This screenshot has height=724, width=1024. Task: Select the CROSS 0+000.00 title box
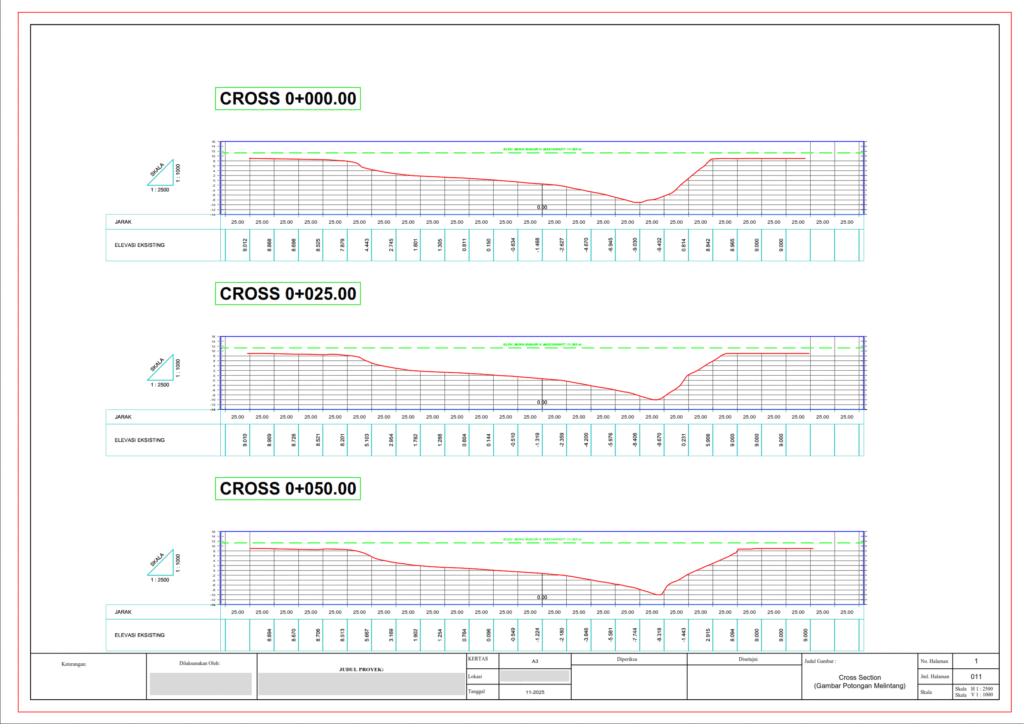click(288, 98)
